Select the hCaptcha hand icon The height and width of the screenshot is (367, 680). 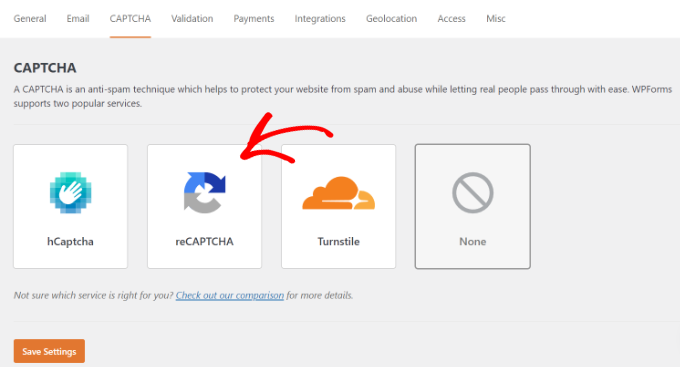[70, 193]
